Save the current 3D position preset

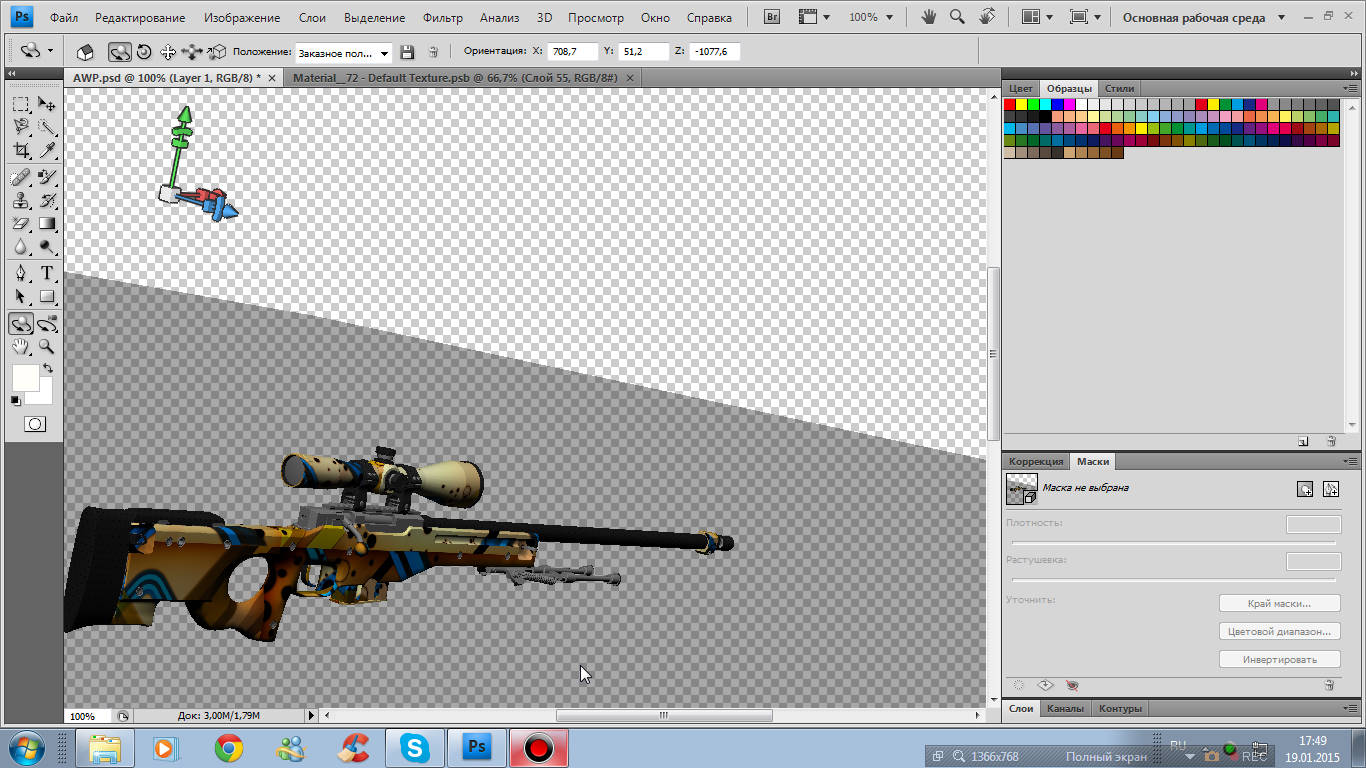[407, 52]
